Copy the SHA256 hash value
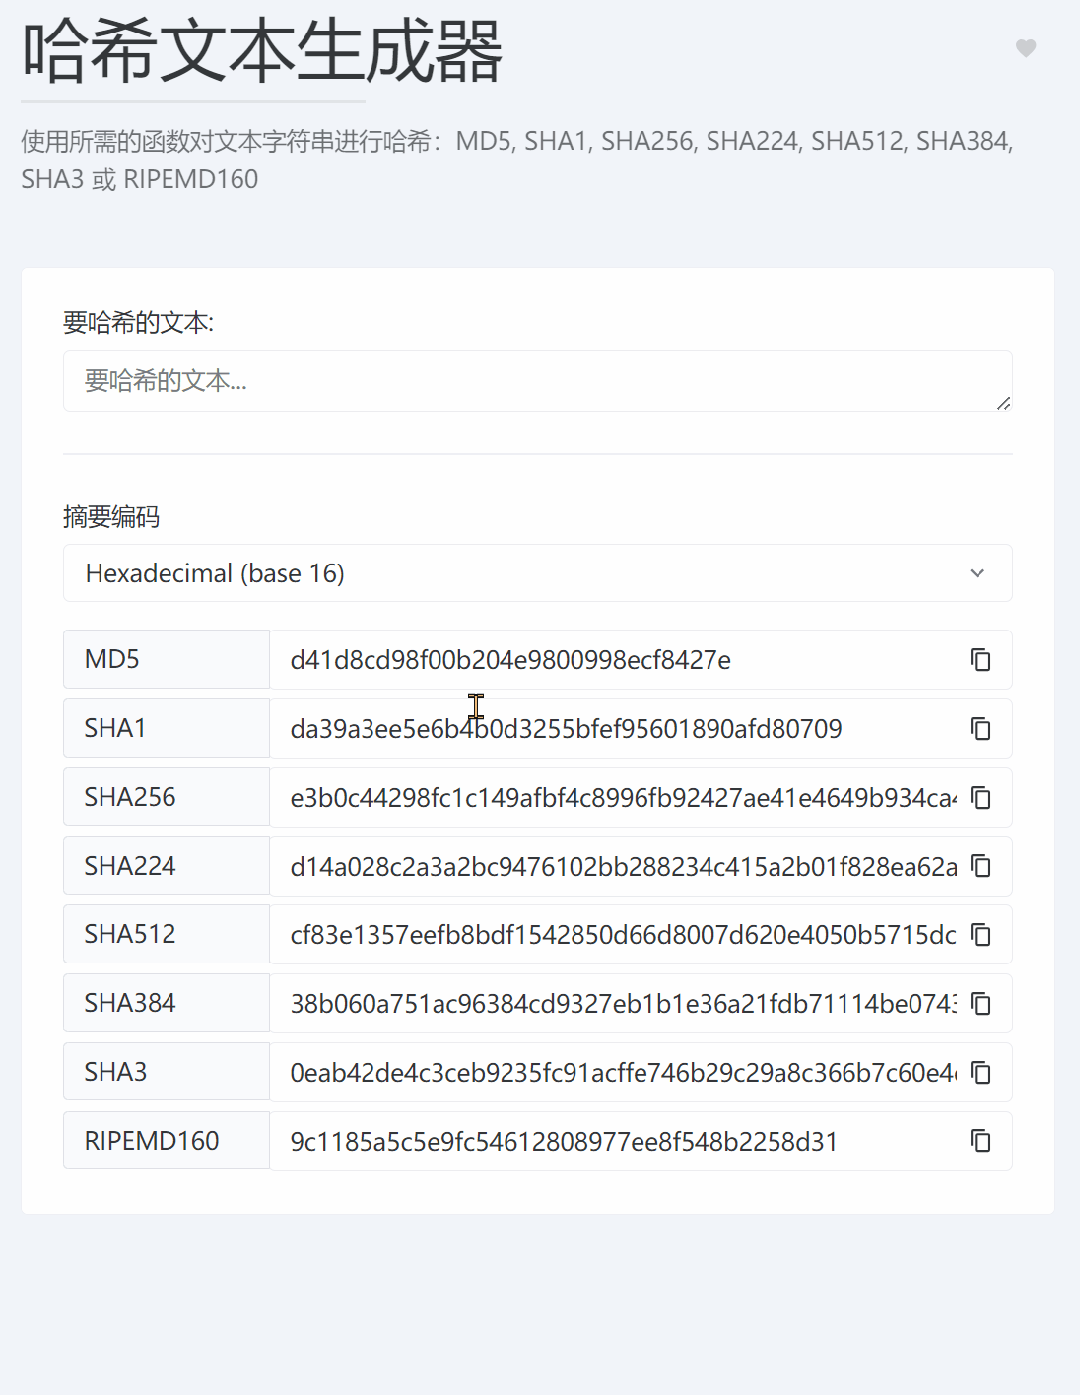Image resolution: width=1080 pixels, height=1395 pixels. pyautogui.click(x=981, y=798)
